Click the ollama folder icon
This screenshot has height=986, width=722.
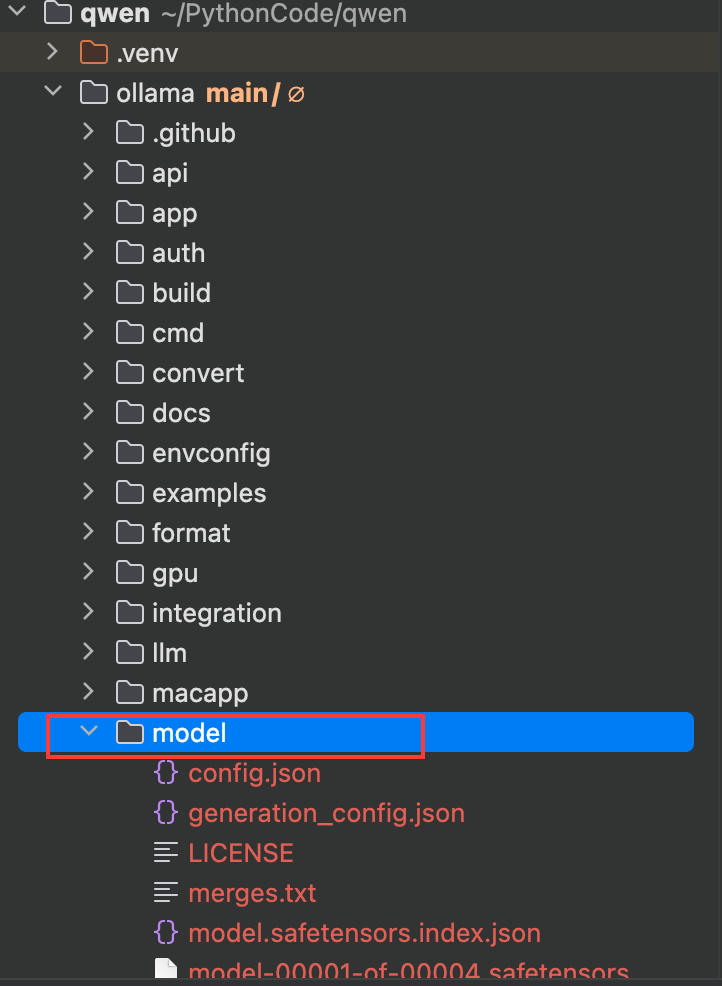[93, 93]
